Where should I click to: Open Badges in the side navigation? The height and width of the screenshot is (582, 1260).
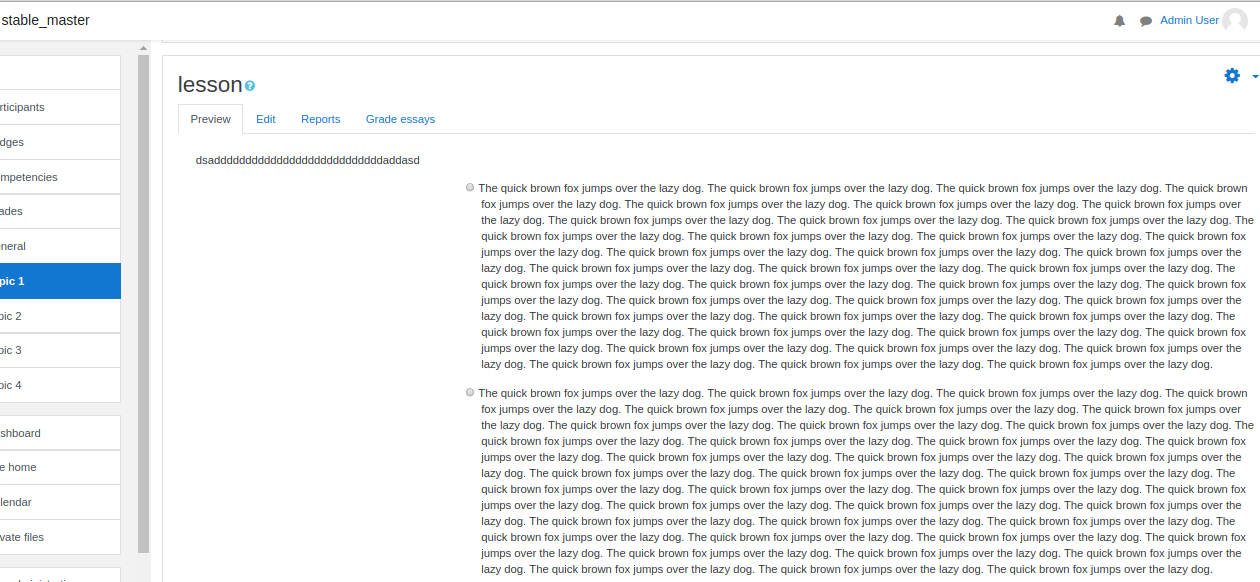tap(60, 142)
